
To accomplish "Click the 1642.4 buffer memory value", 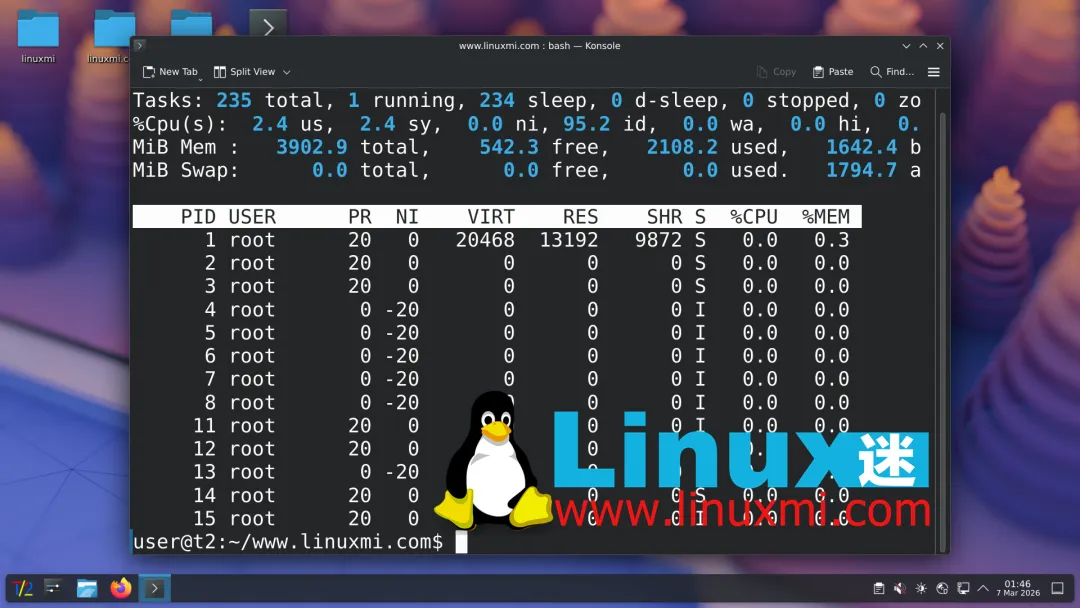I will click(x=862, y=147).
